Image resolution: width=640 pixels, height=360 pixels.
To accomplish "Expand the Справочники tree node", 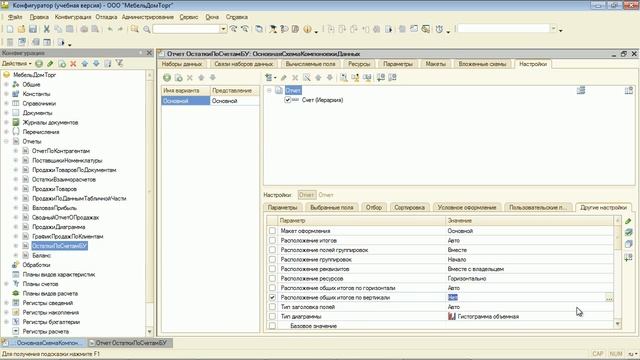I will click(6, 103).
